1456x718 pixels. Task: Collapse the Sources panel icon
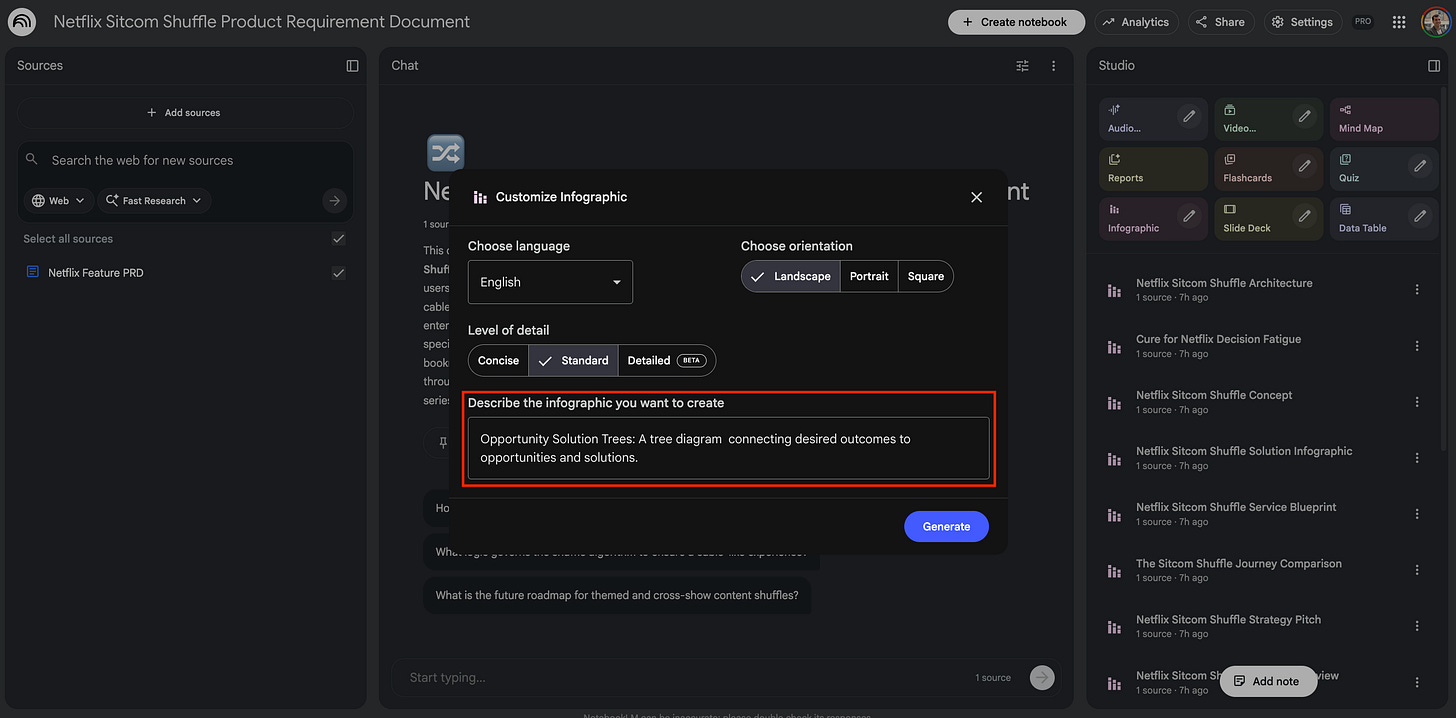pos(352,66)
